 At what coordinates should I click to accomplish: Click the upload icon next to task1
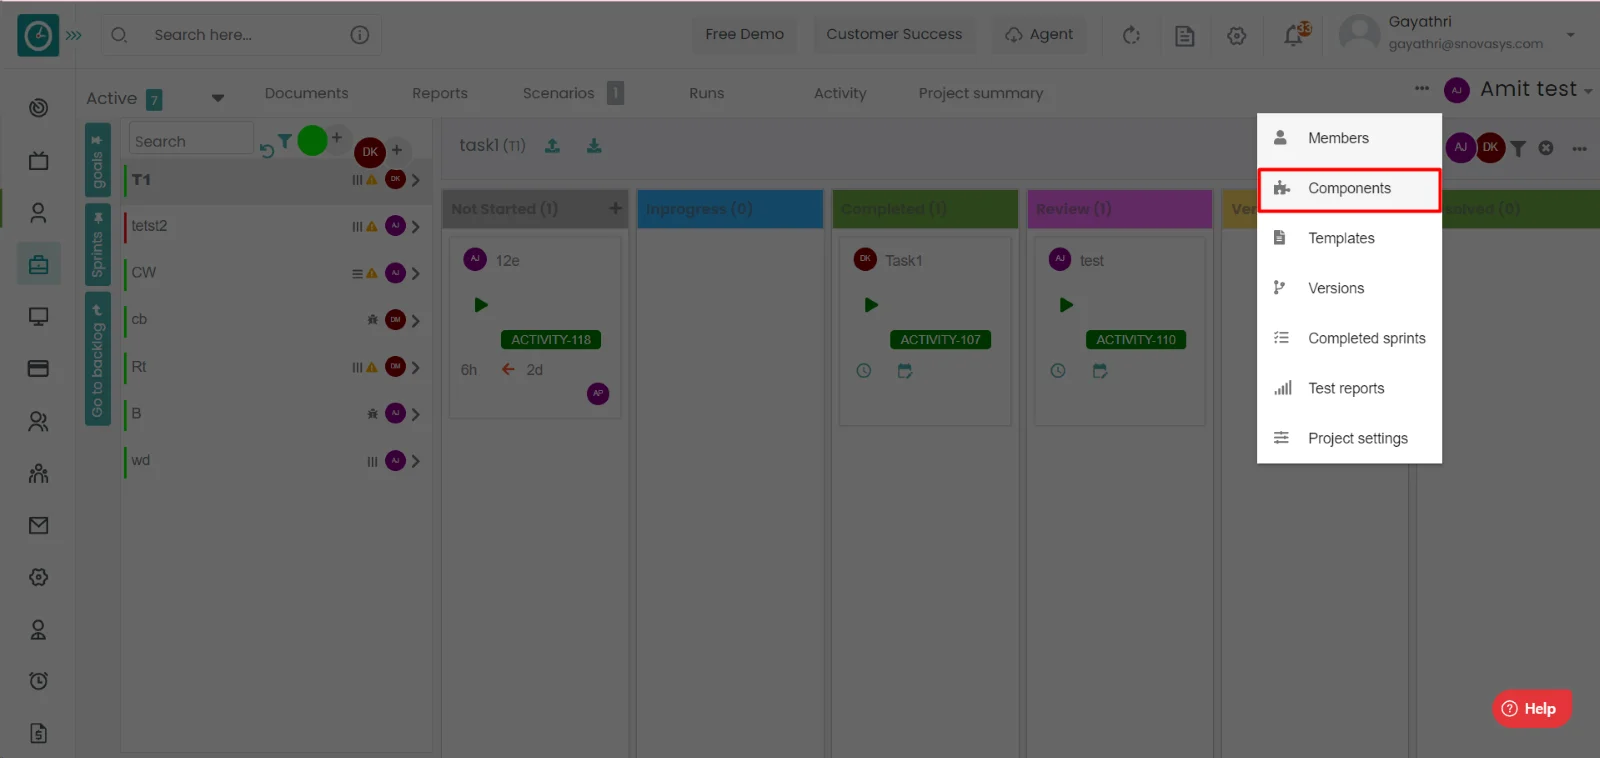(x=552, y=146)
